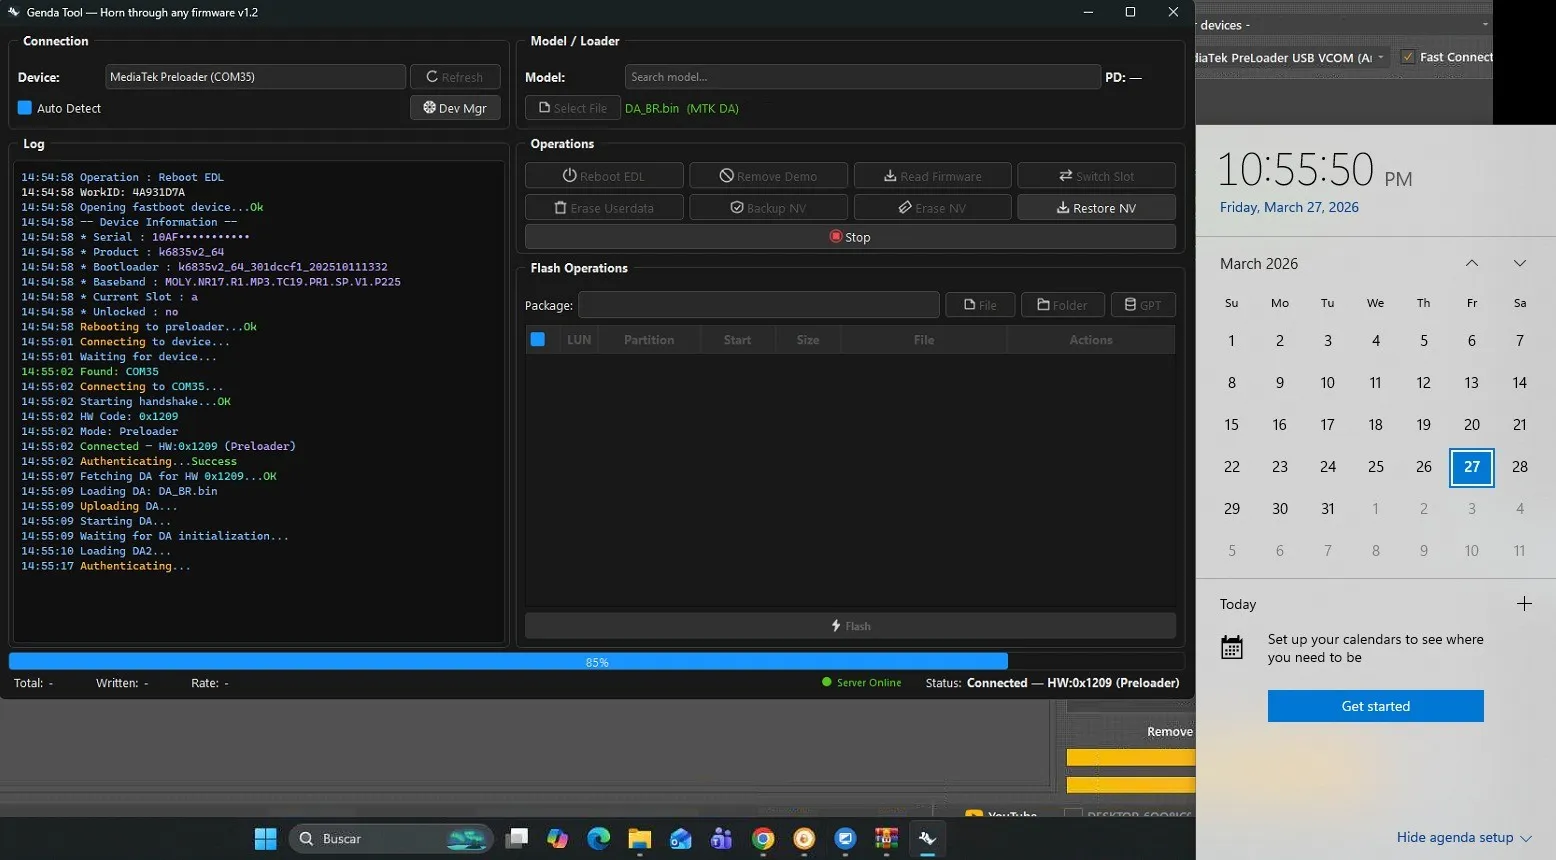Viewport: 1556px width, 860px height.
Task: Click the Refresh devices button
Action: pyautogui.click(x=455, y=77)
